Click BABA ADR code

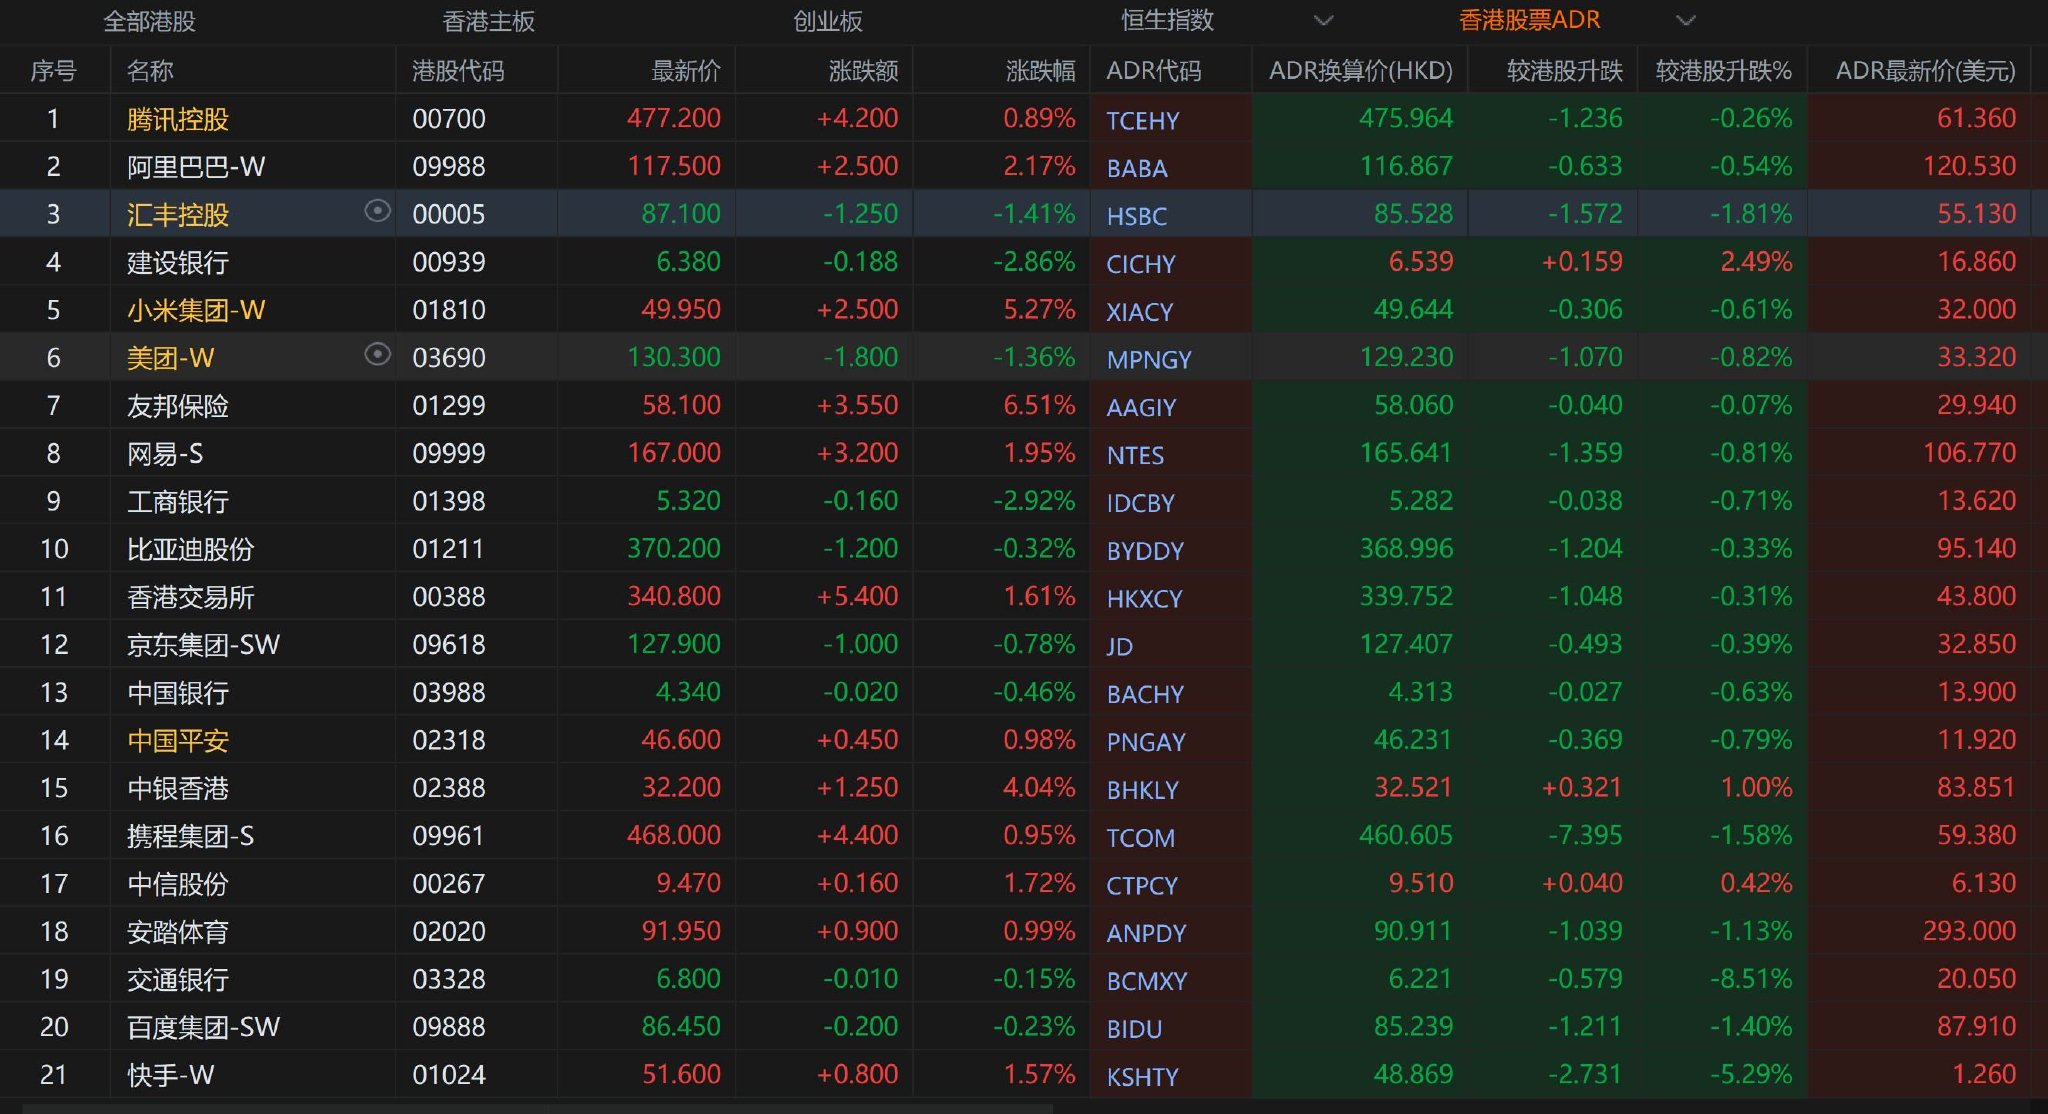tap(1136, 168)
